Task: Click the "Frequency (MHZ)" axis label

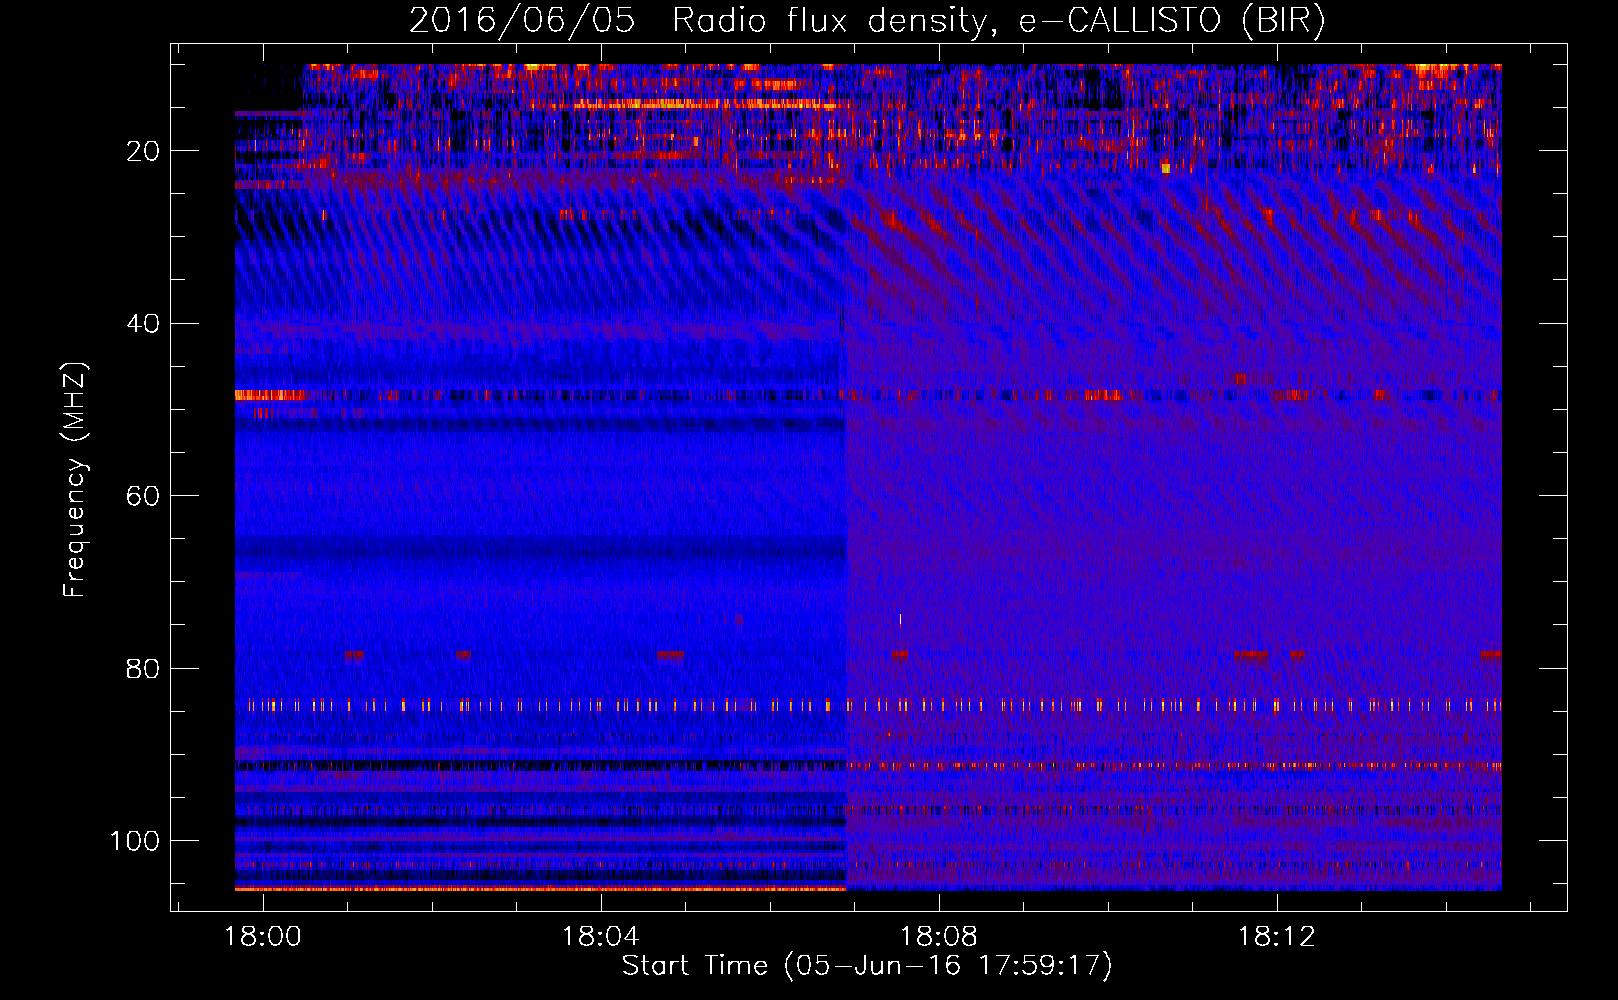Action: tap(75, 480)
